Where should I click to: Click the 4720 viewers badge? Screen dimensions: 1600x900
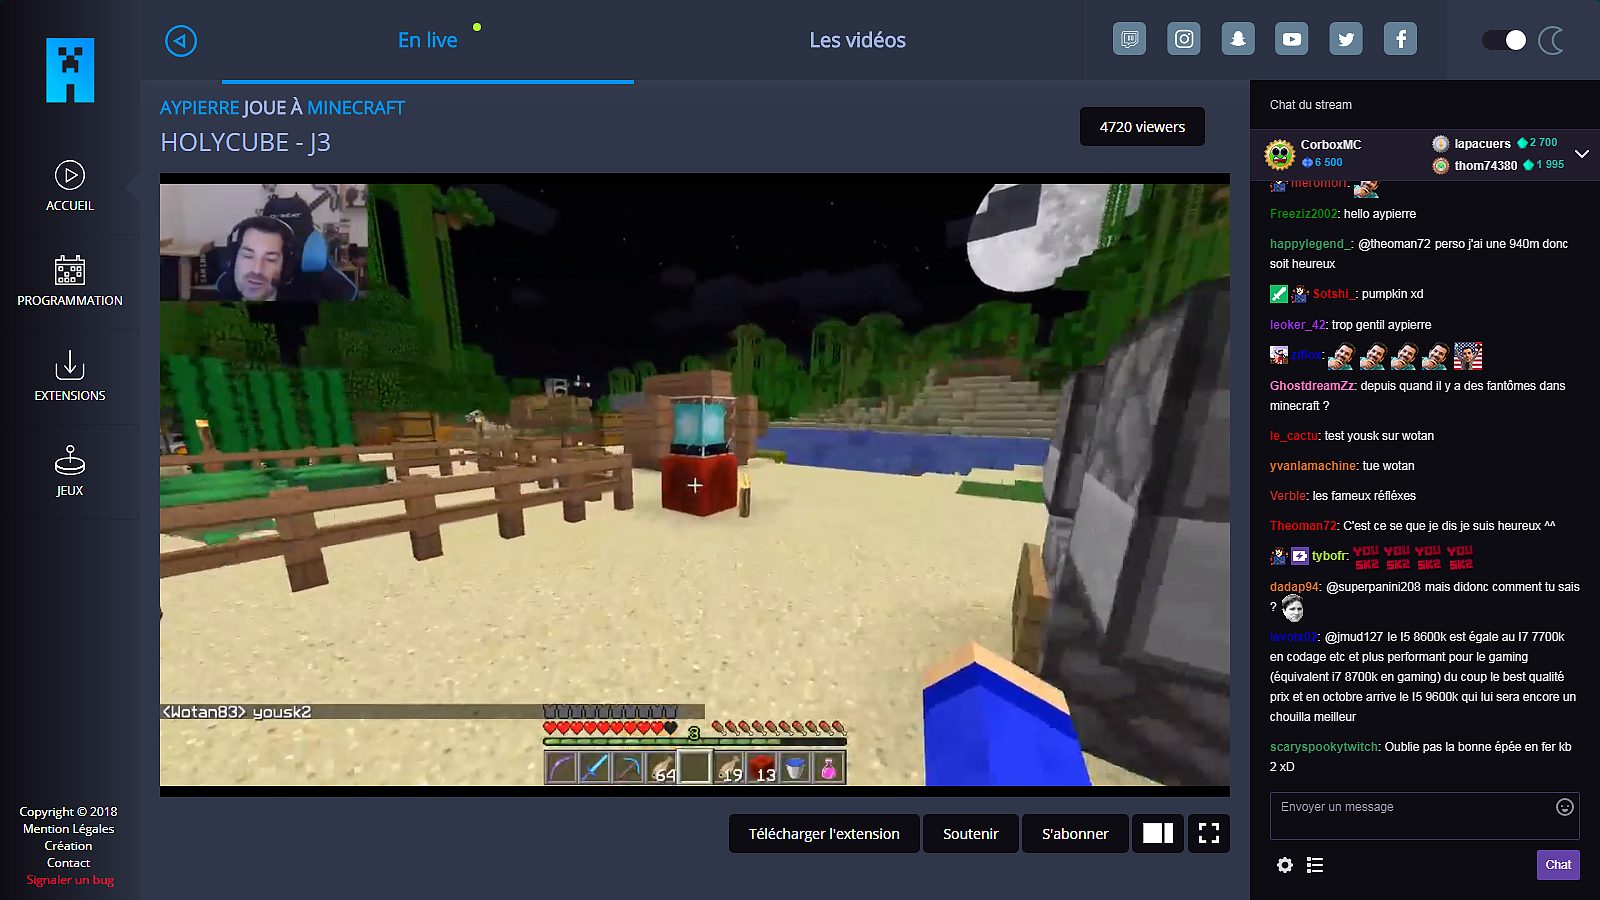[1142, 127]
